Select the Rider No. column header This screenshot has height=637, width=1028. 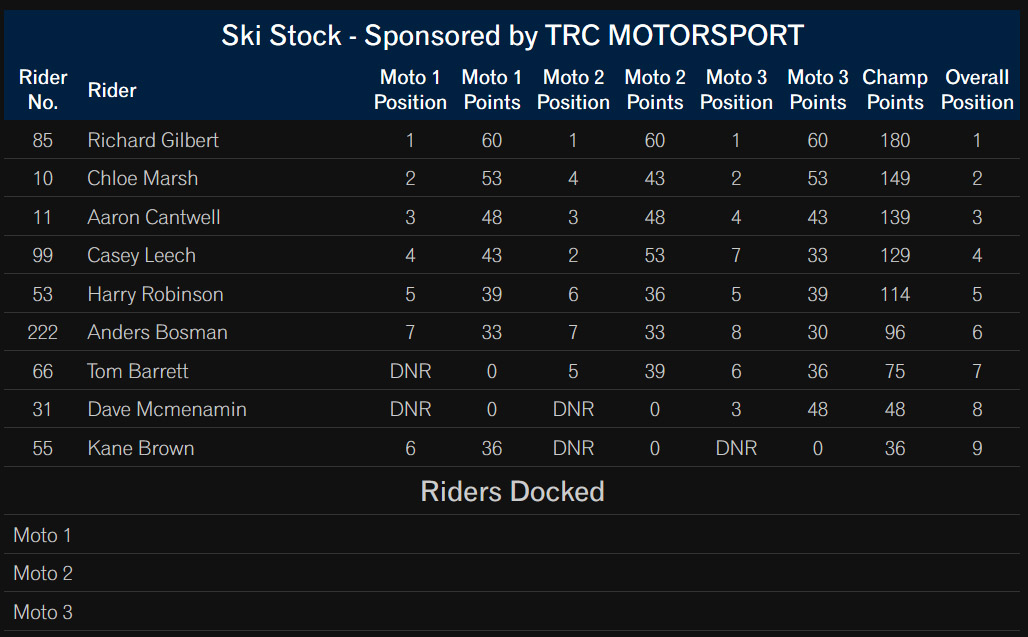click(43, 90)
